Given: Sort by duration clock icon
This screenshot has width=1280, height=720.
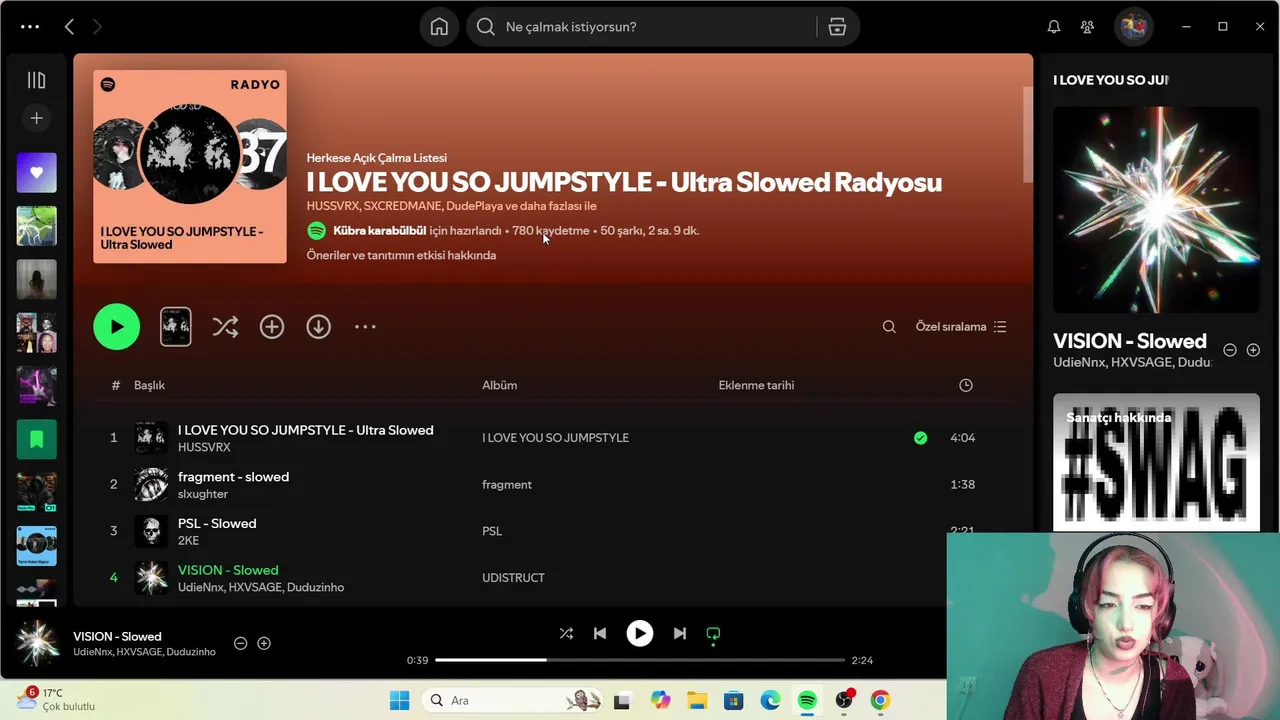Looking at the screenshot, I should (965, 385).
